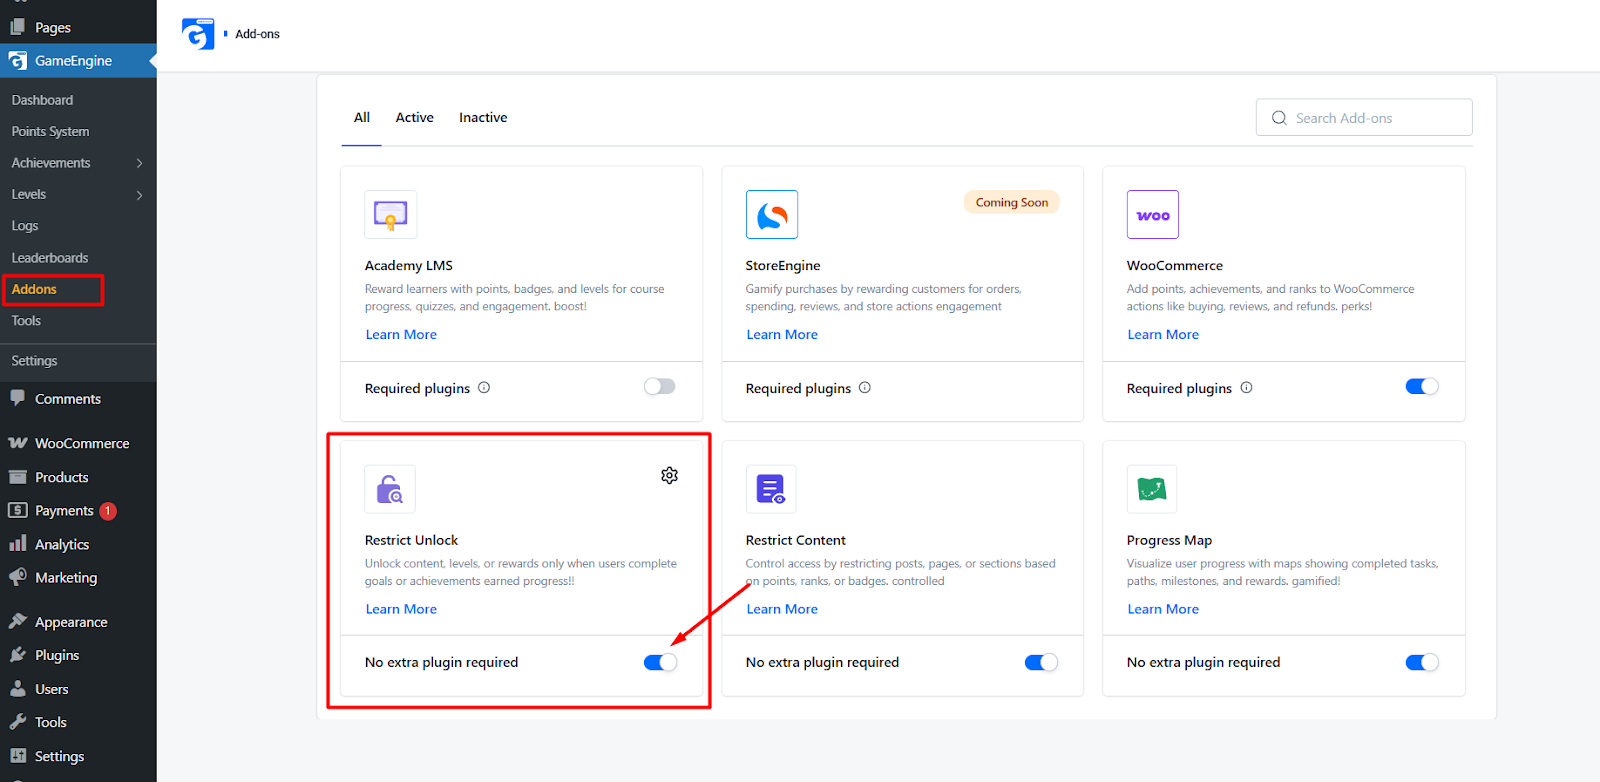Click the StoreEngine add-on icon

[772, 214]
